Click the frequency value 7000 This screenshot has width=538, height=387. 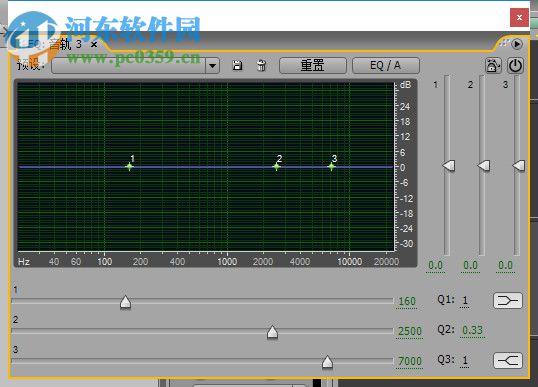[x=409, y=361]
